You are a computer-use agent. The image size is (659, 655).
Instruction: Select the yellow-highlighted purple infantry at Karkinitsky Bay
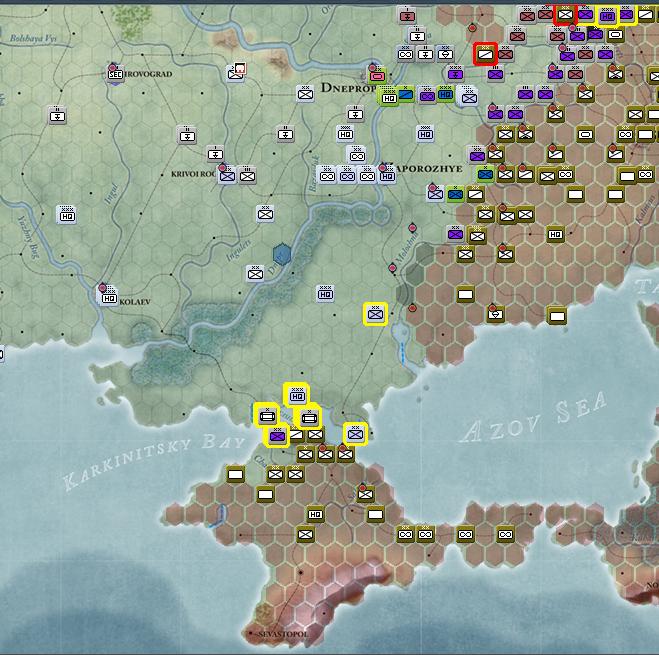tap(277, 436)
